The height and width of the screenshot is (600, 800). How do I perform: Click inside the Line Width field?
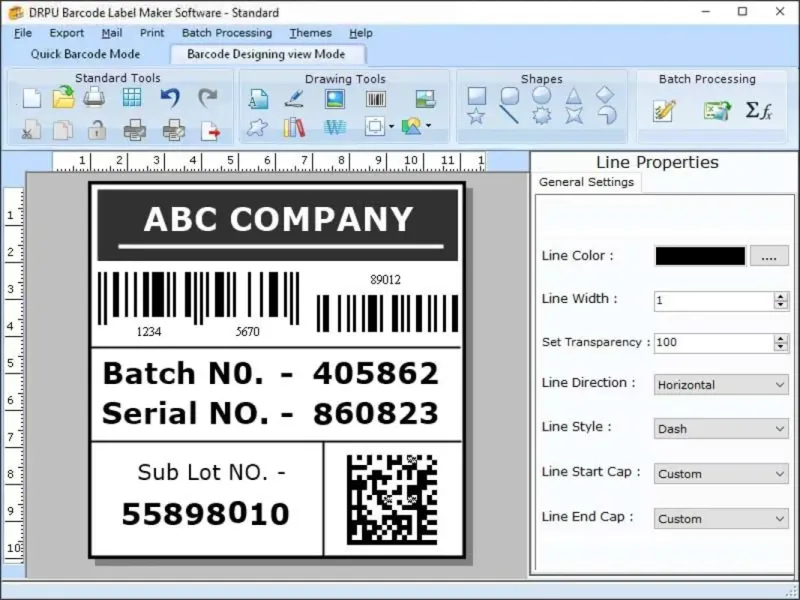click(x=713, y=301)
